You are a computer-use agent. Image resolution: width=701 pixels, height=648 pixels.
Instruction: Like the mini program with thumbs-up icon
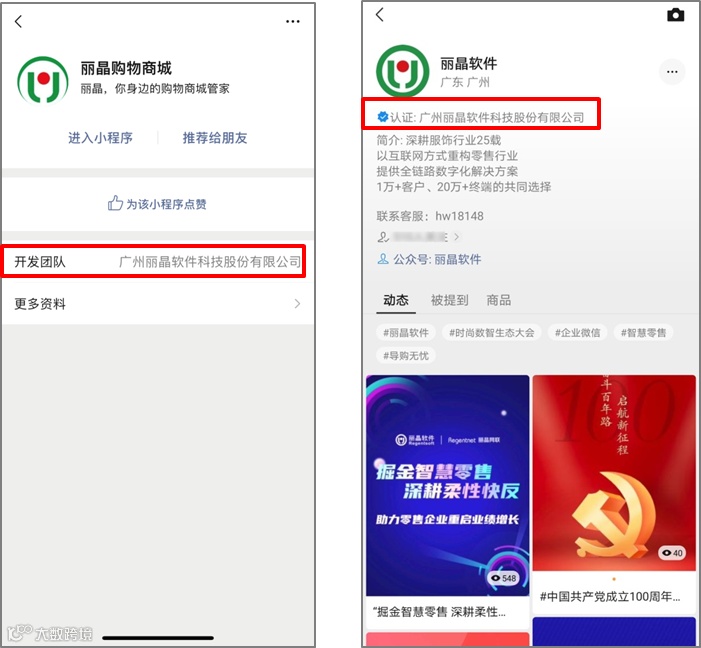[x=115, y=203]
